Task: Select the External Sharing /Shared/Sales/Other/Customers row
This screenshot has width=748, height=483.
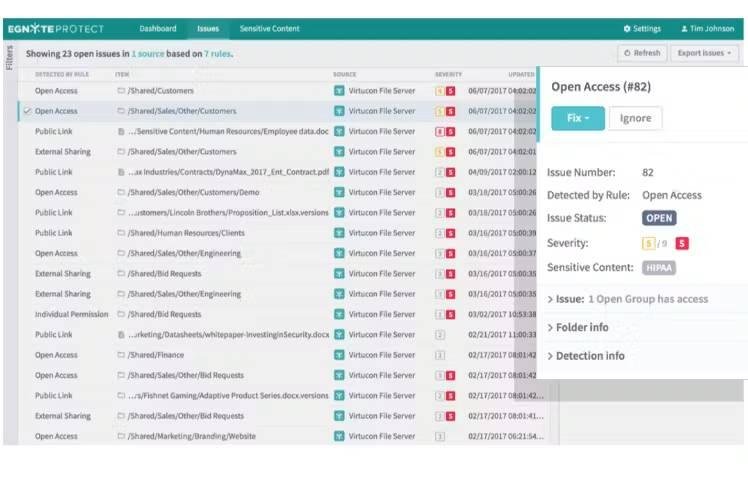Action: click(278, 152)
